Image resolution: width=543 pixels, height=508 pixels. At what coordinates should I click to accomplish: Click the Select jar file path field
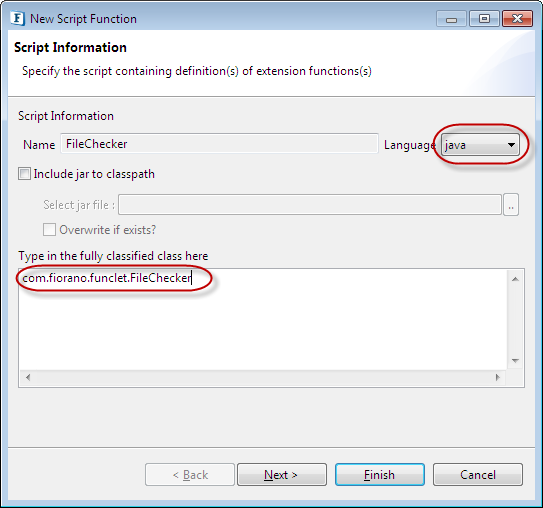(x=310, y=205)
